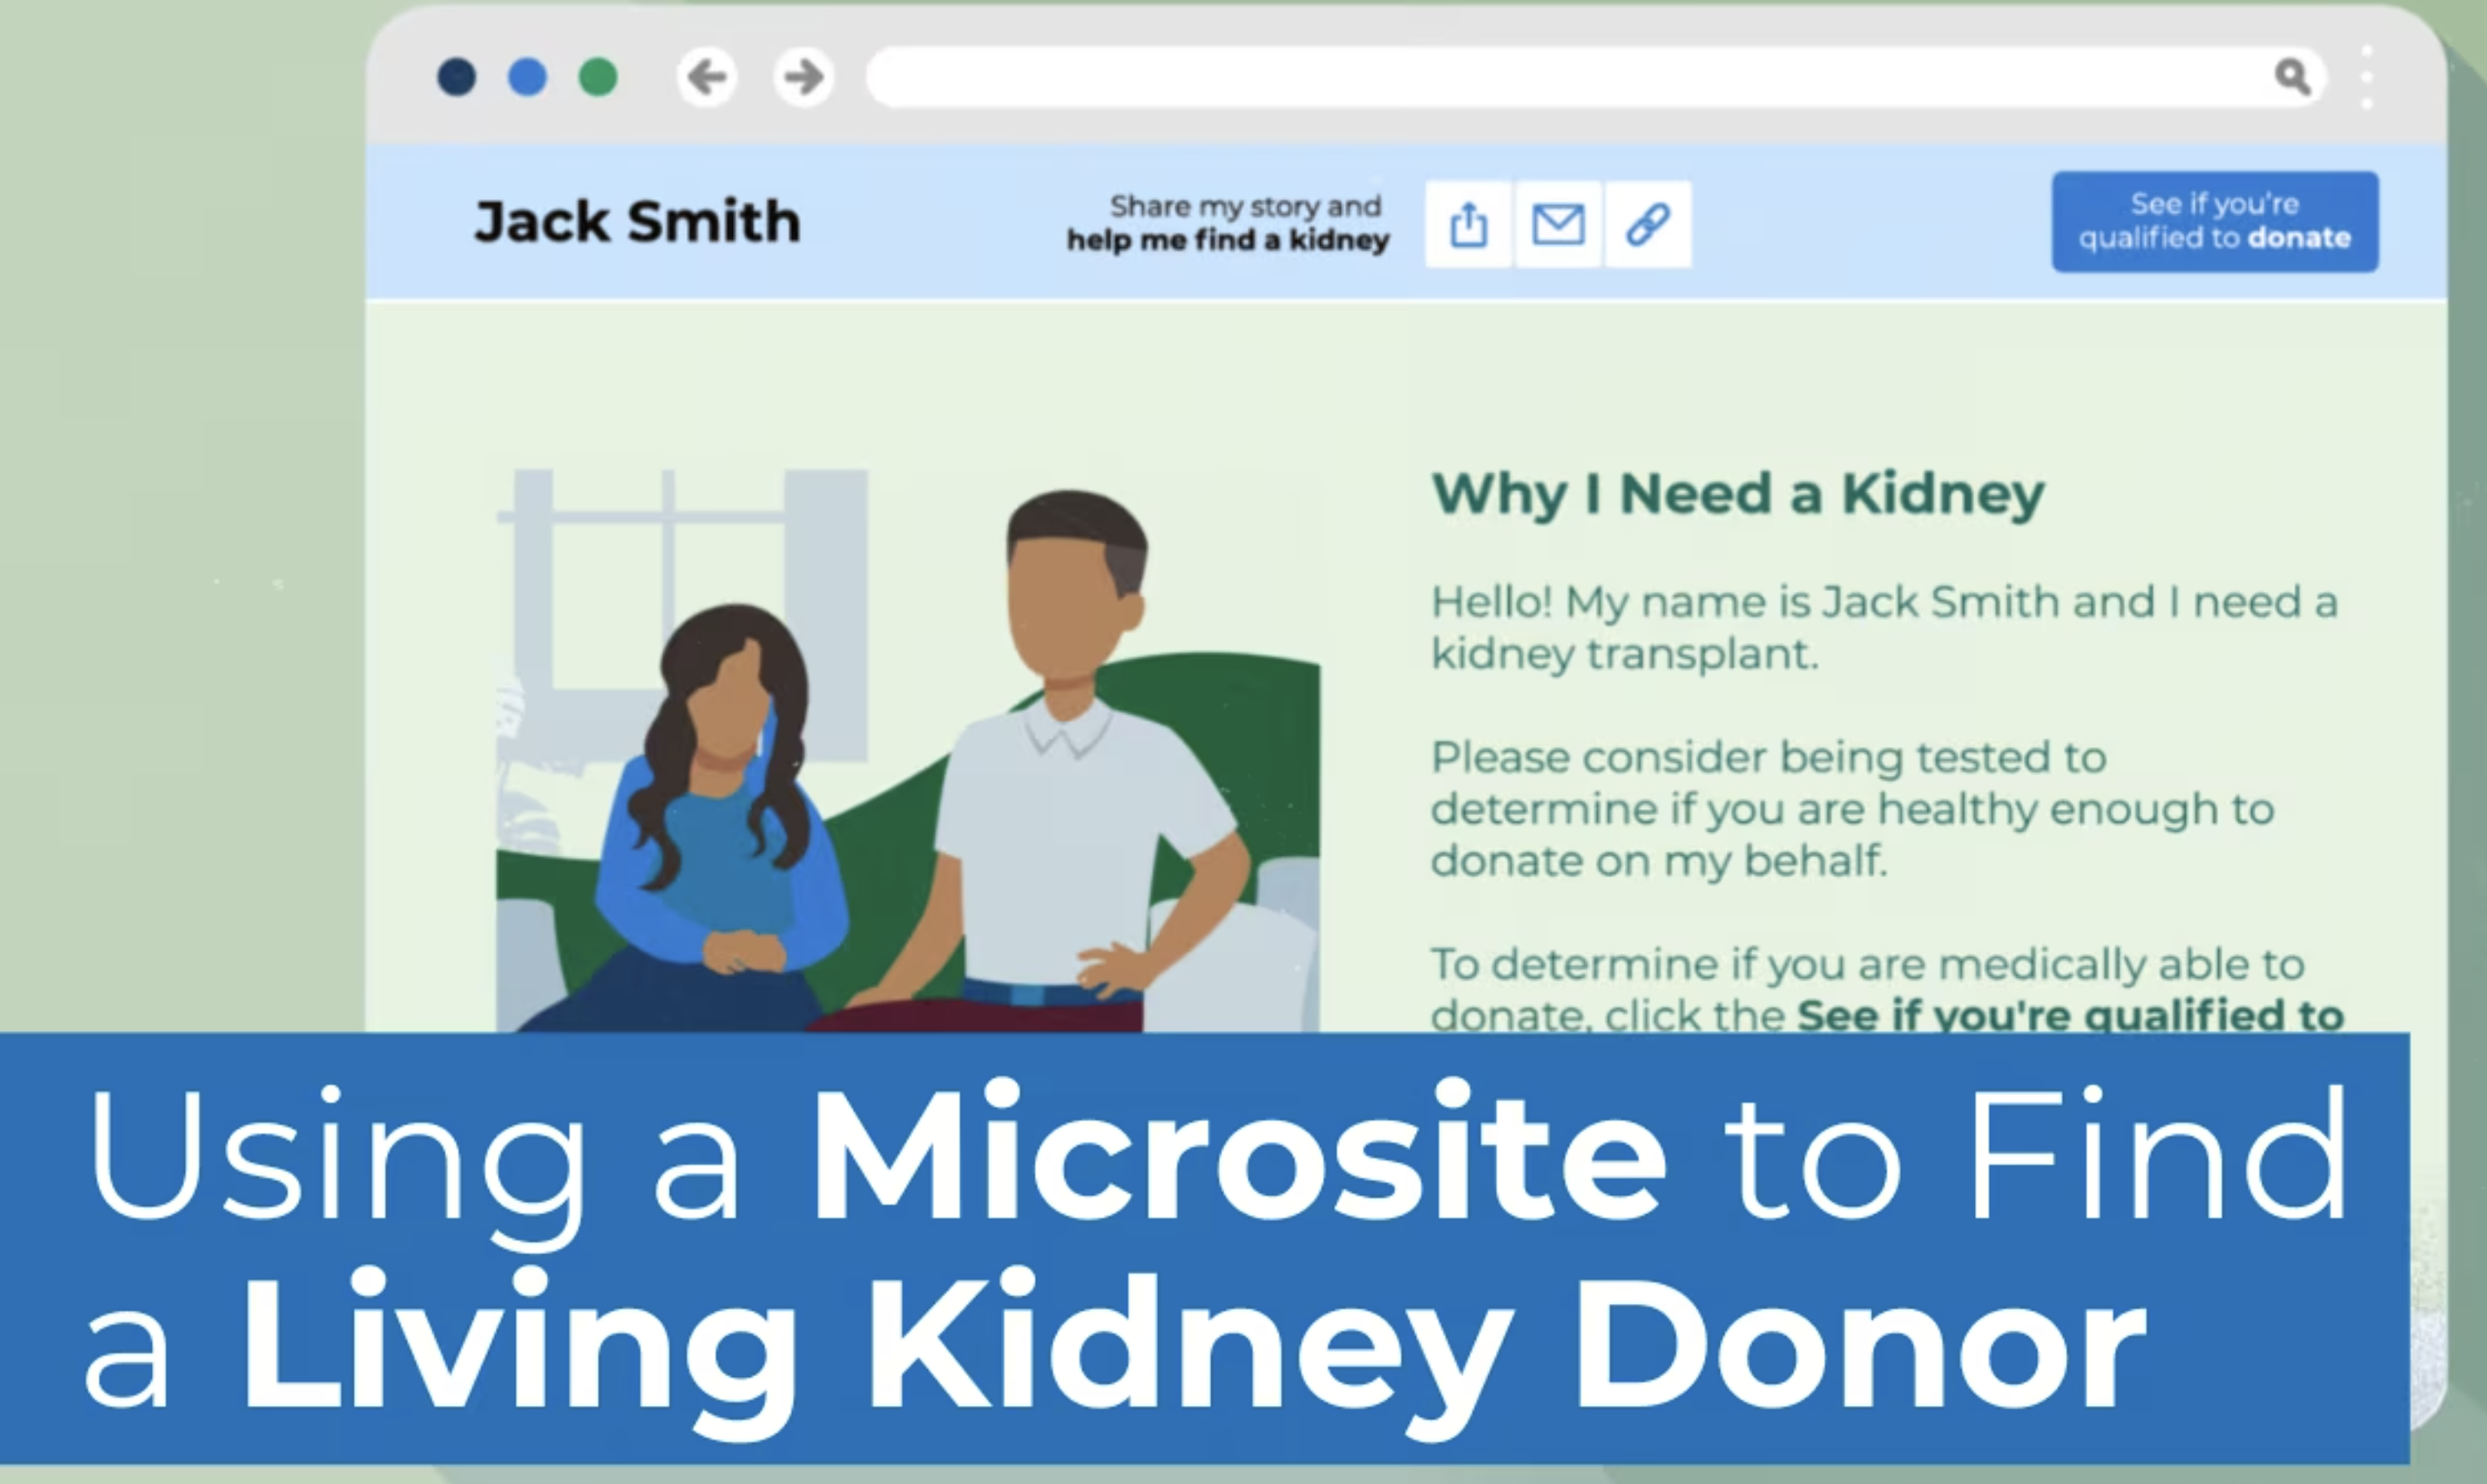Click the help me find a kidney text
Viewport: 2487px width, 1484px height.
coord(1228,240)
